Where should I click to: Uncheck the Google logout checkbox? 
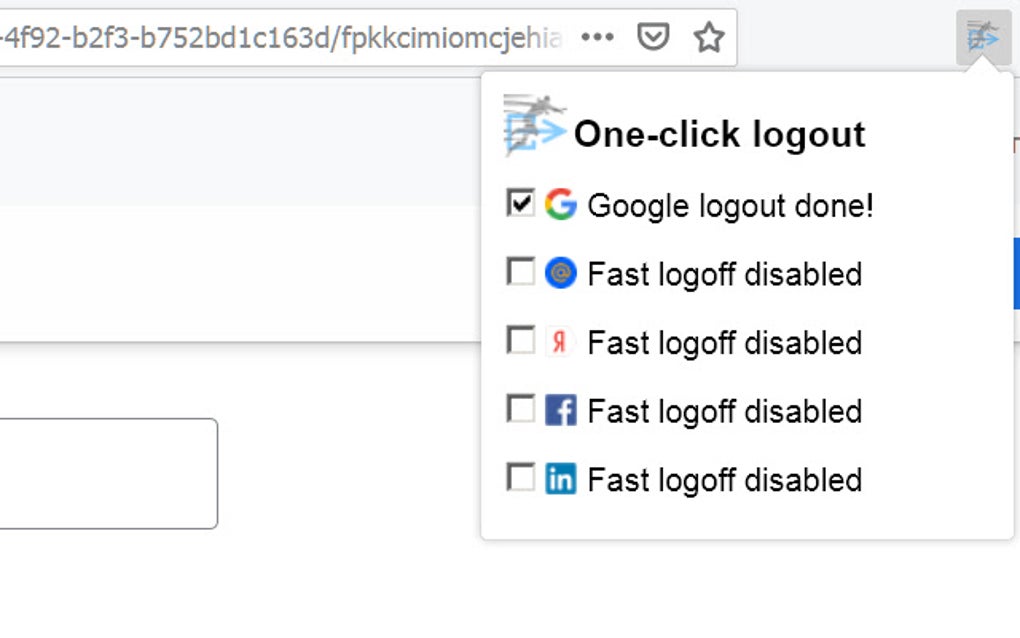point(519,204)
